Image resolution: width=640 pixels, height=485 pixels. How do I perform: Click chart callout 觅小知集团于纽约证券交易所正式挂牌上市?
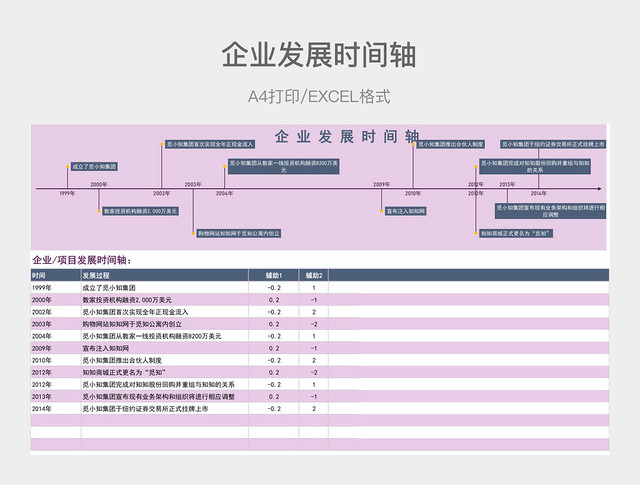[x=553, y=144]
